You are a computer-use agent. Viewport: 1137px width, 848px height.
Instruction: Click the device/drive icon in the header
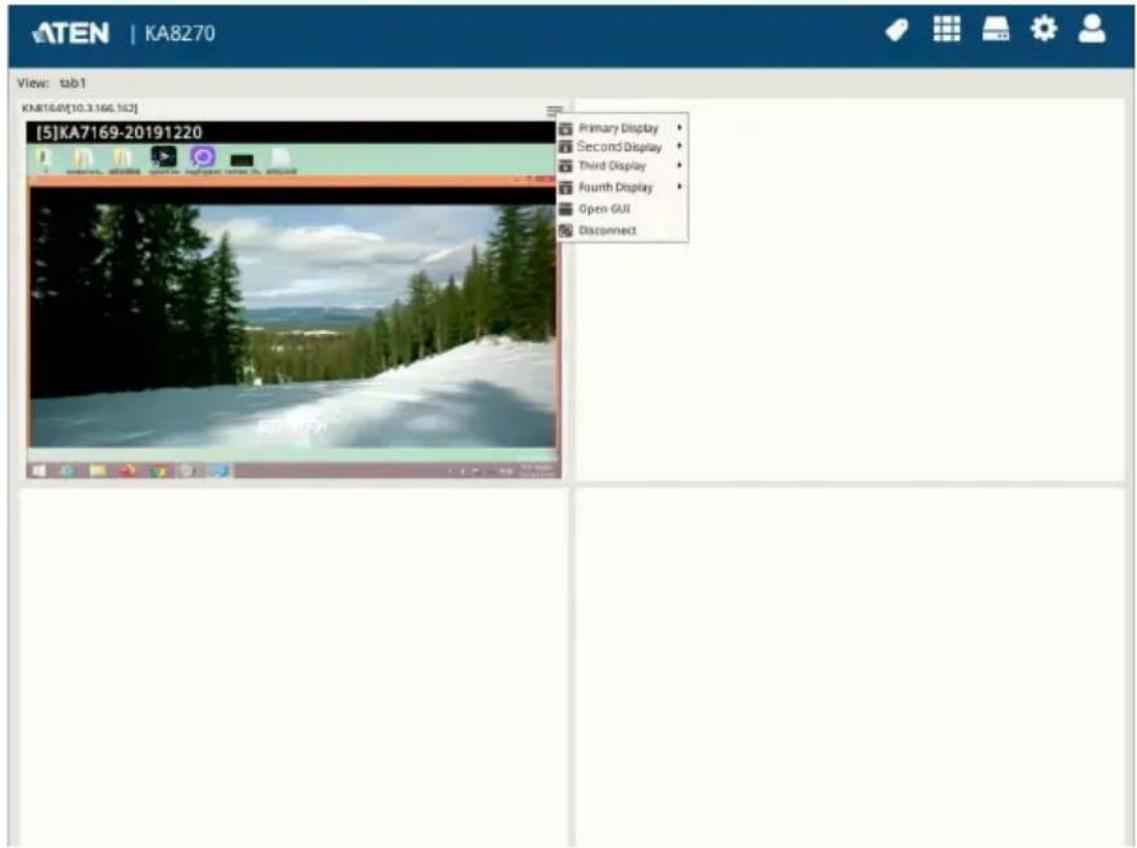(996, 30)
